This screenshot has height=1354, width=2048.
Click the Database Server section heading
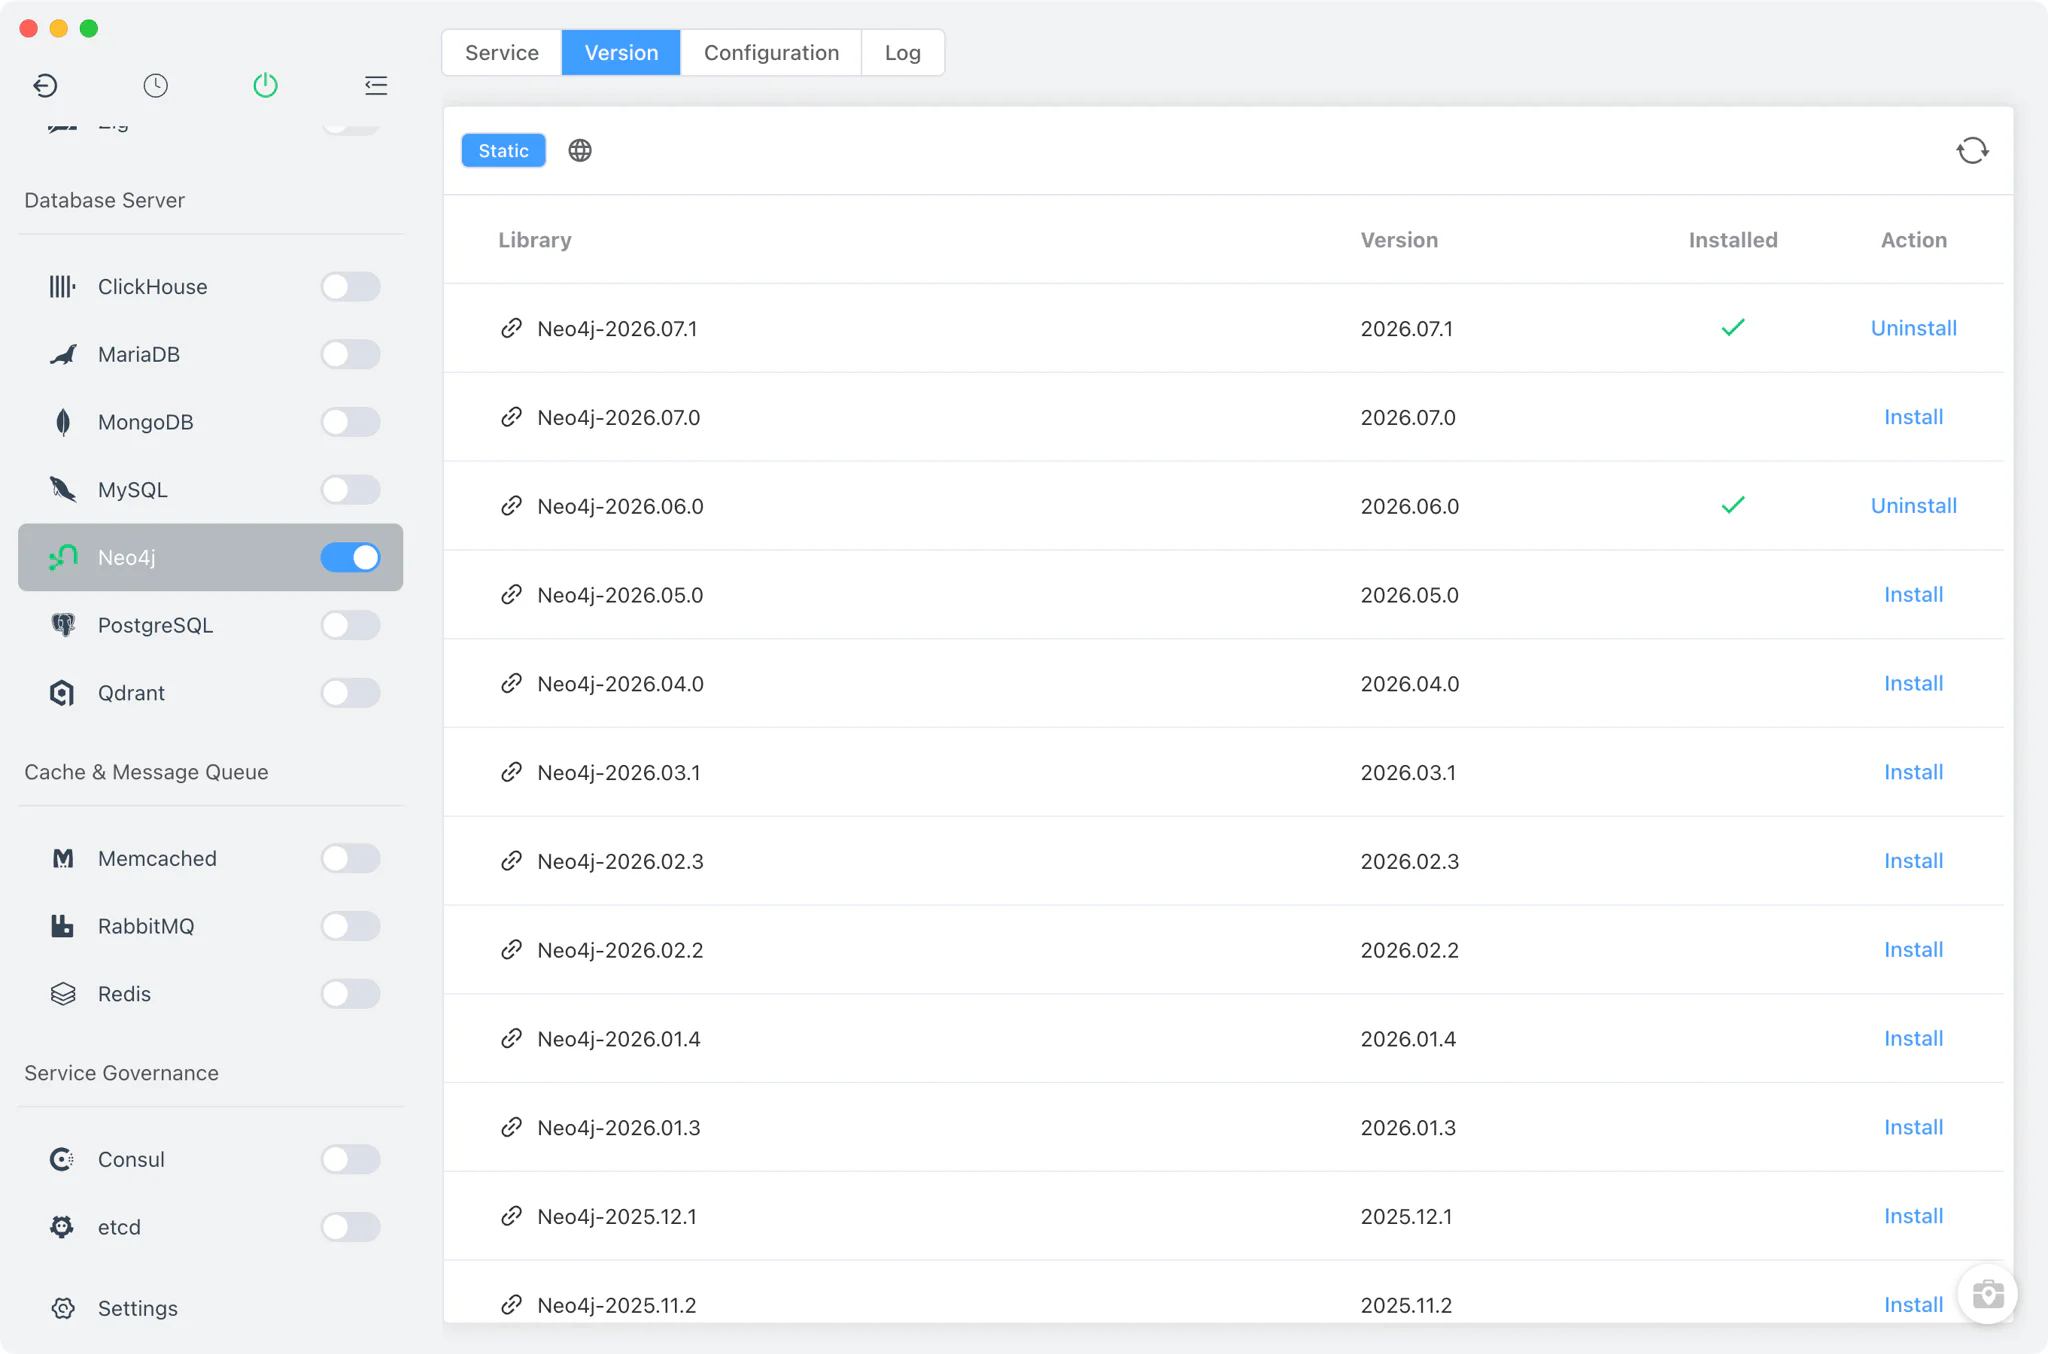tap(105, 200)
